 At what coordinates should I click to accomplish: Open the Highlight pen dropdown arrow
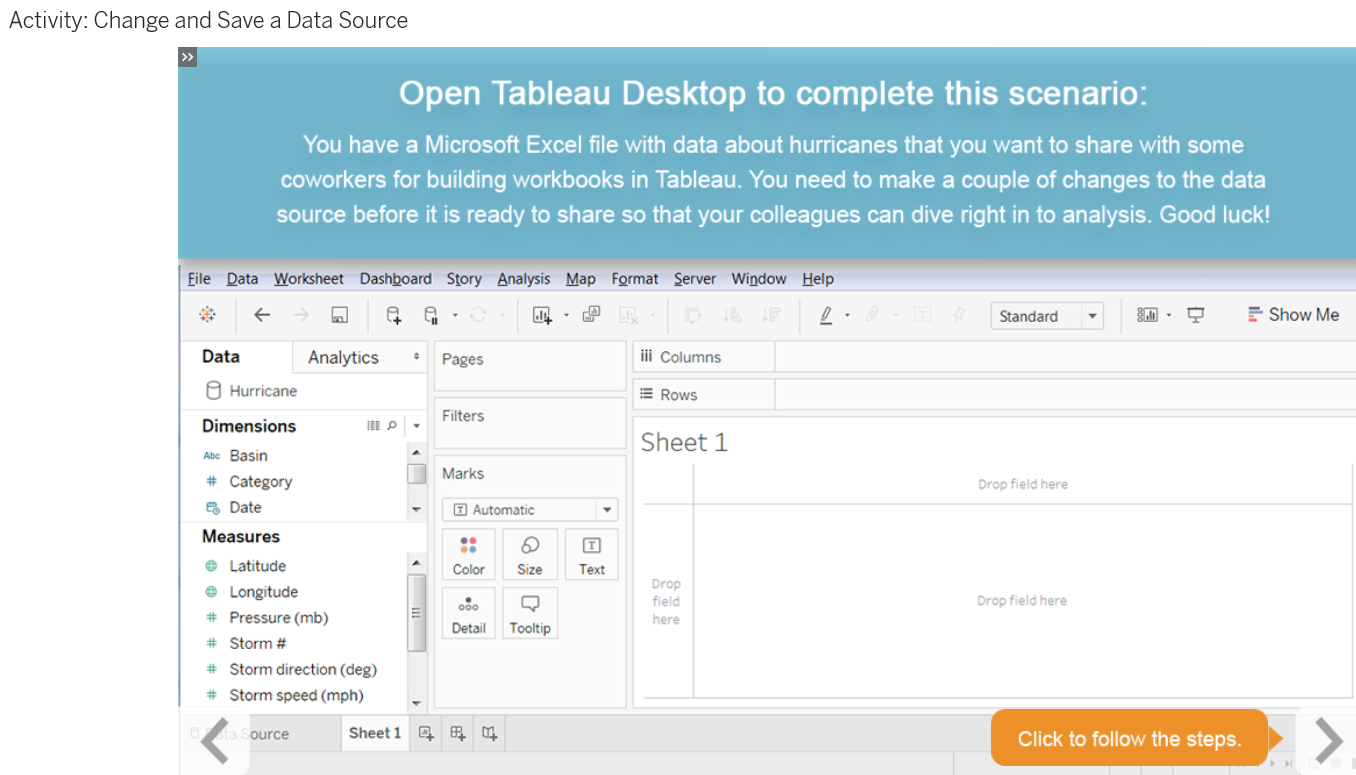coord(847,315)
